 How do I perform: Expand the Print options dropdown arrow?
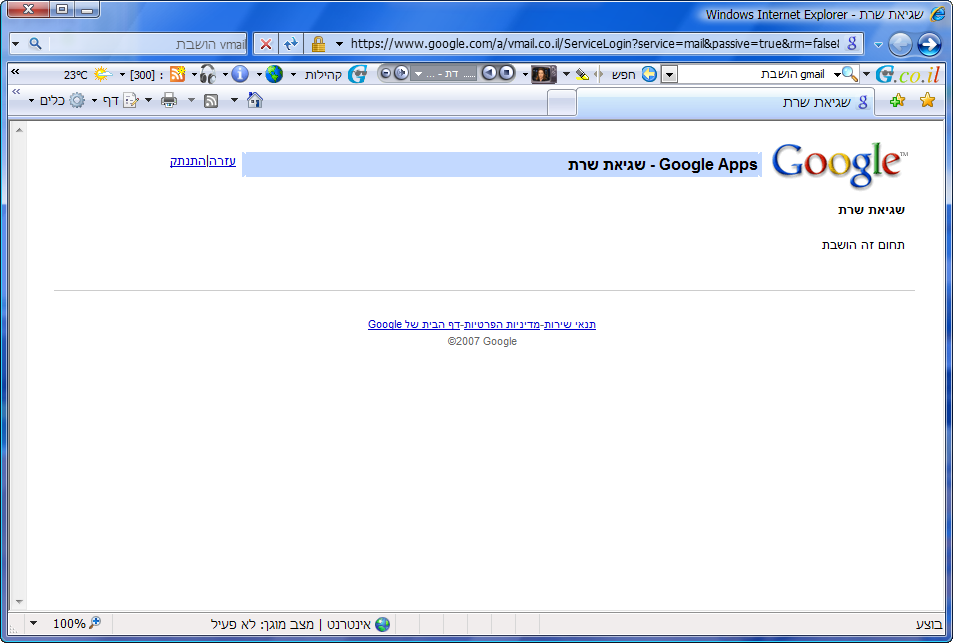click(x=148, y=100)
